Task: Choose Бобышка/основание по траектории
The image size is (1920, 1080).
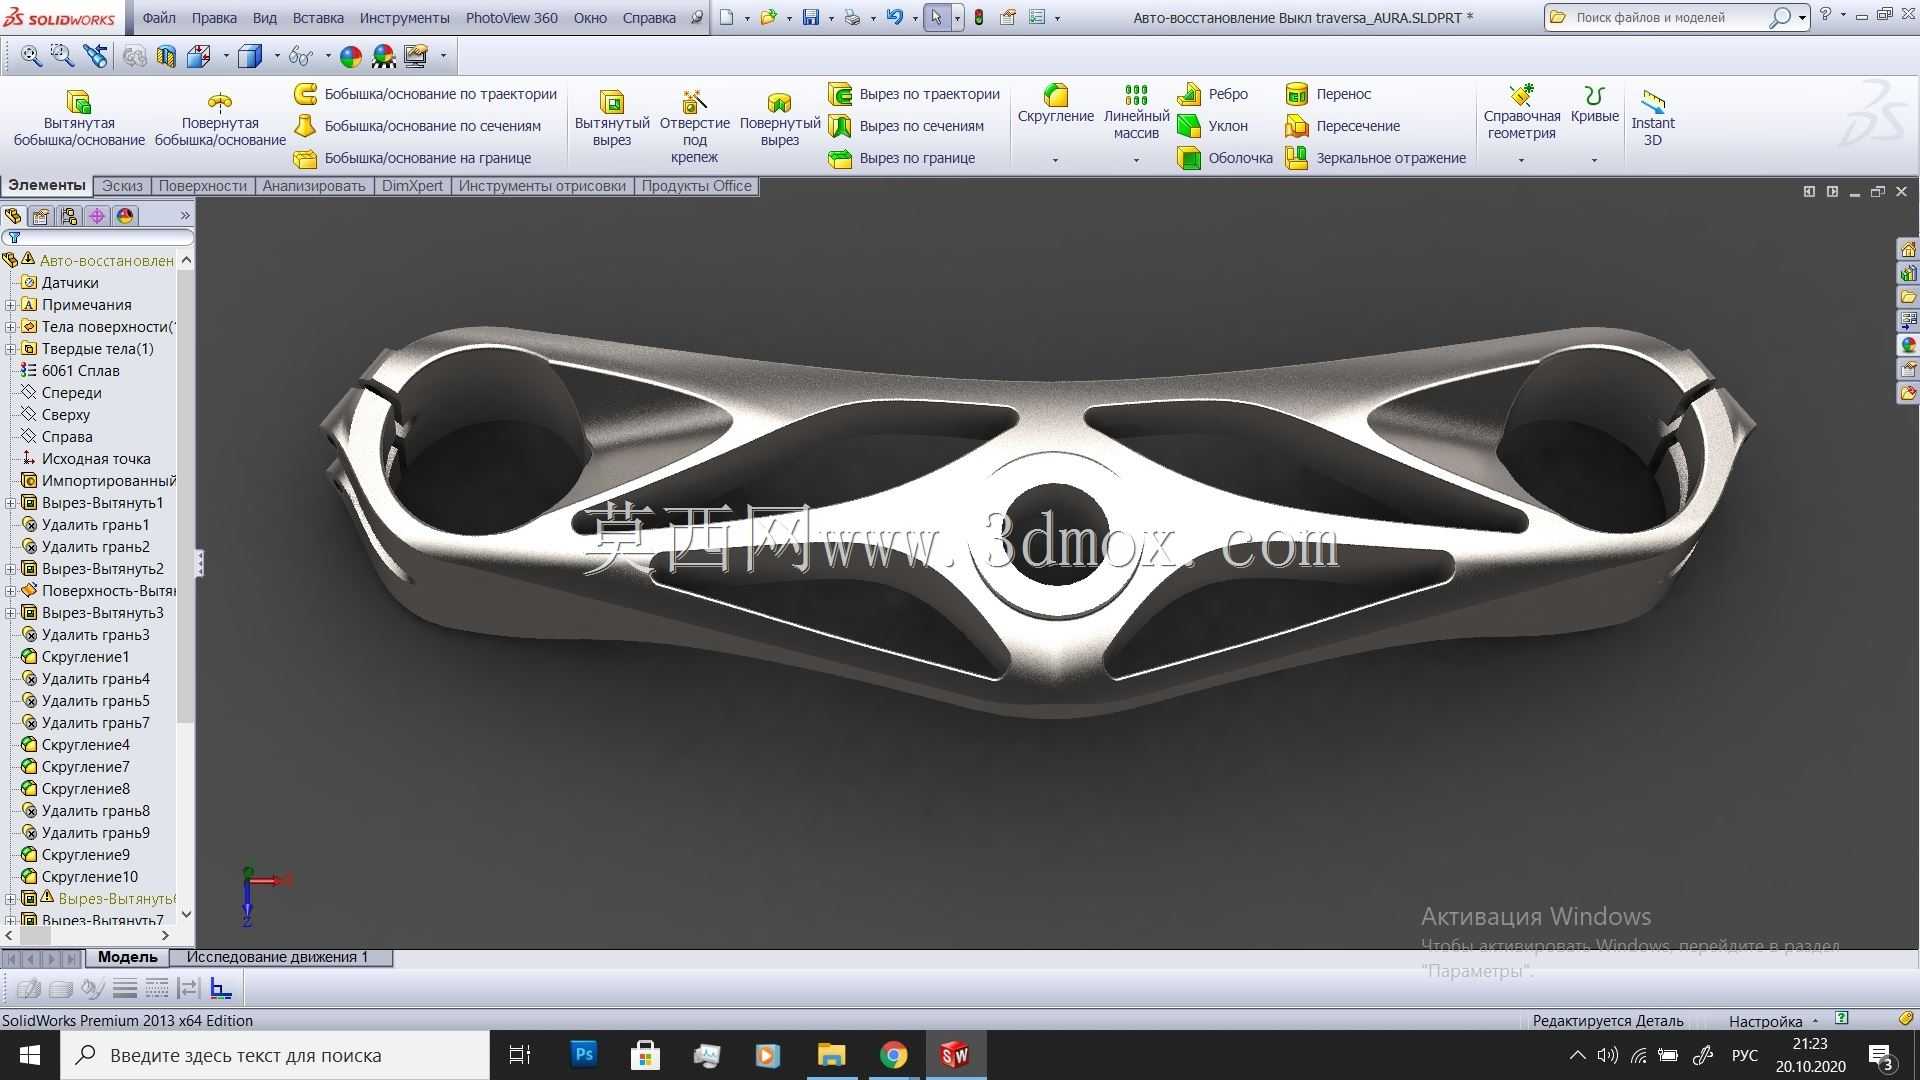Action: (425, 94)
